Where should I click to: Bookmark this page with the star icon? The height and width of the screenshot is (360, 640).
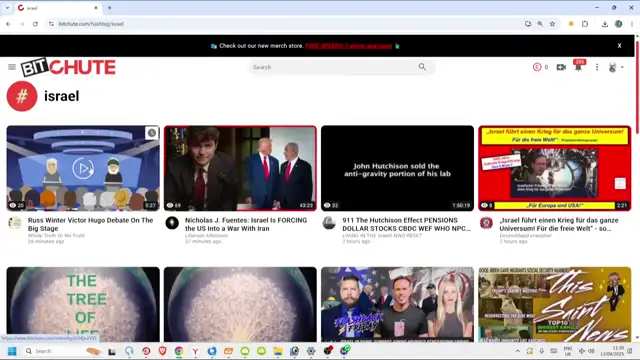point(552,24)
